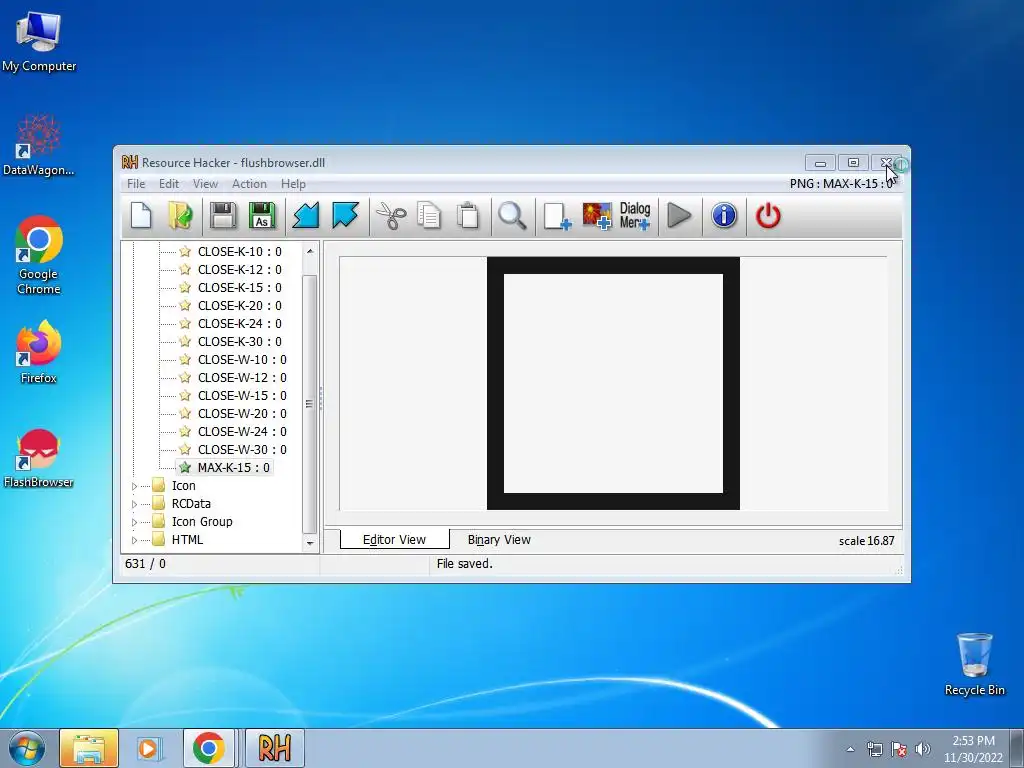Open Find with the magnifier icon
This screenshot has height=768, width=1024.
pyautogui.click(x=512, y=216)
